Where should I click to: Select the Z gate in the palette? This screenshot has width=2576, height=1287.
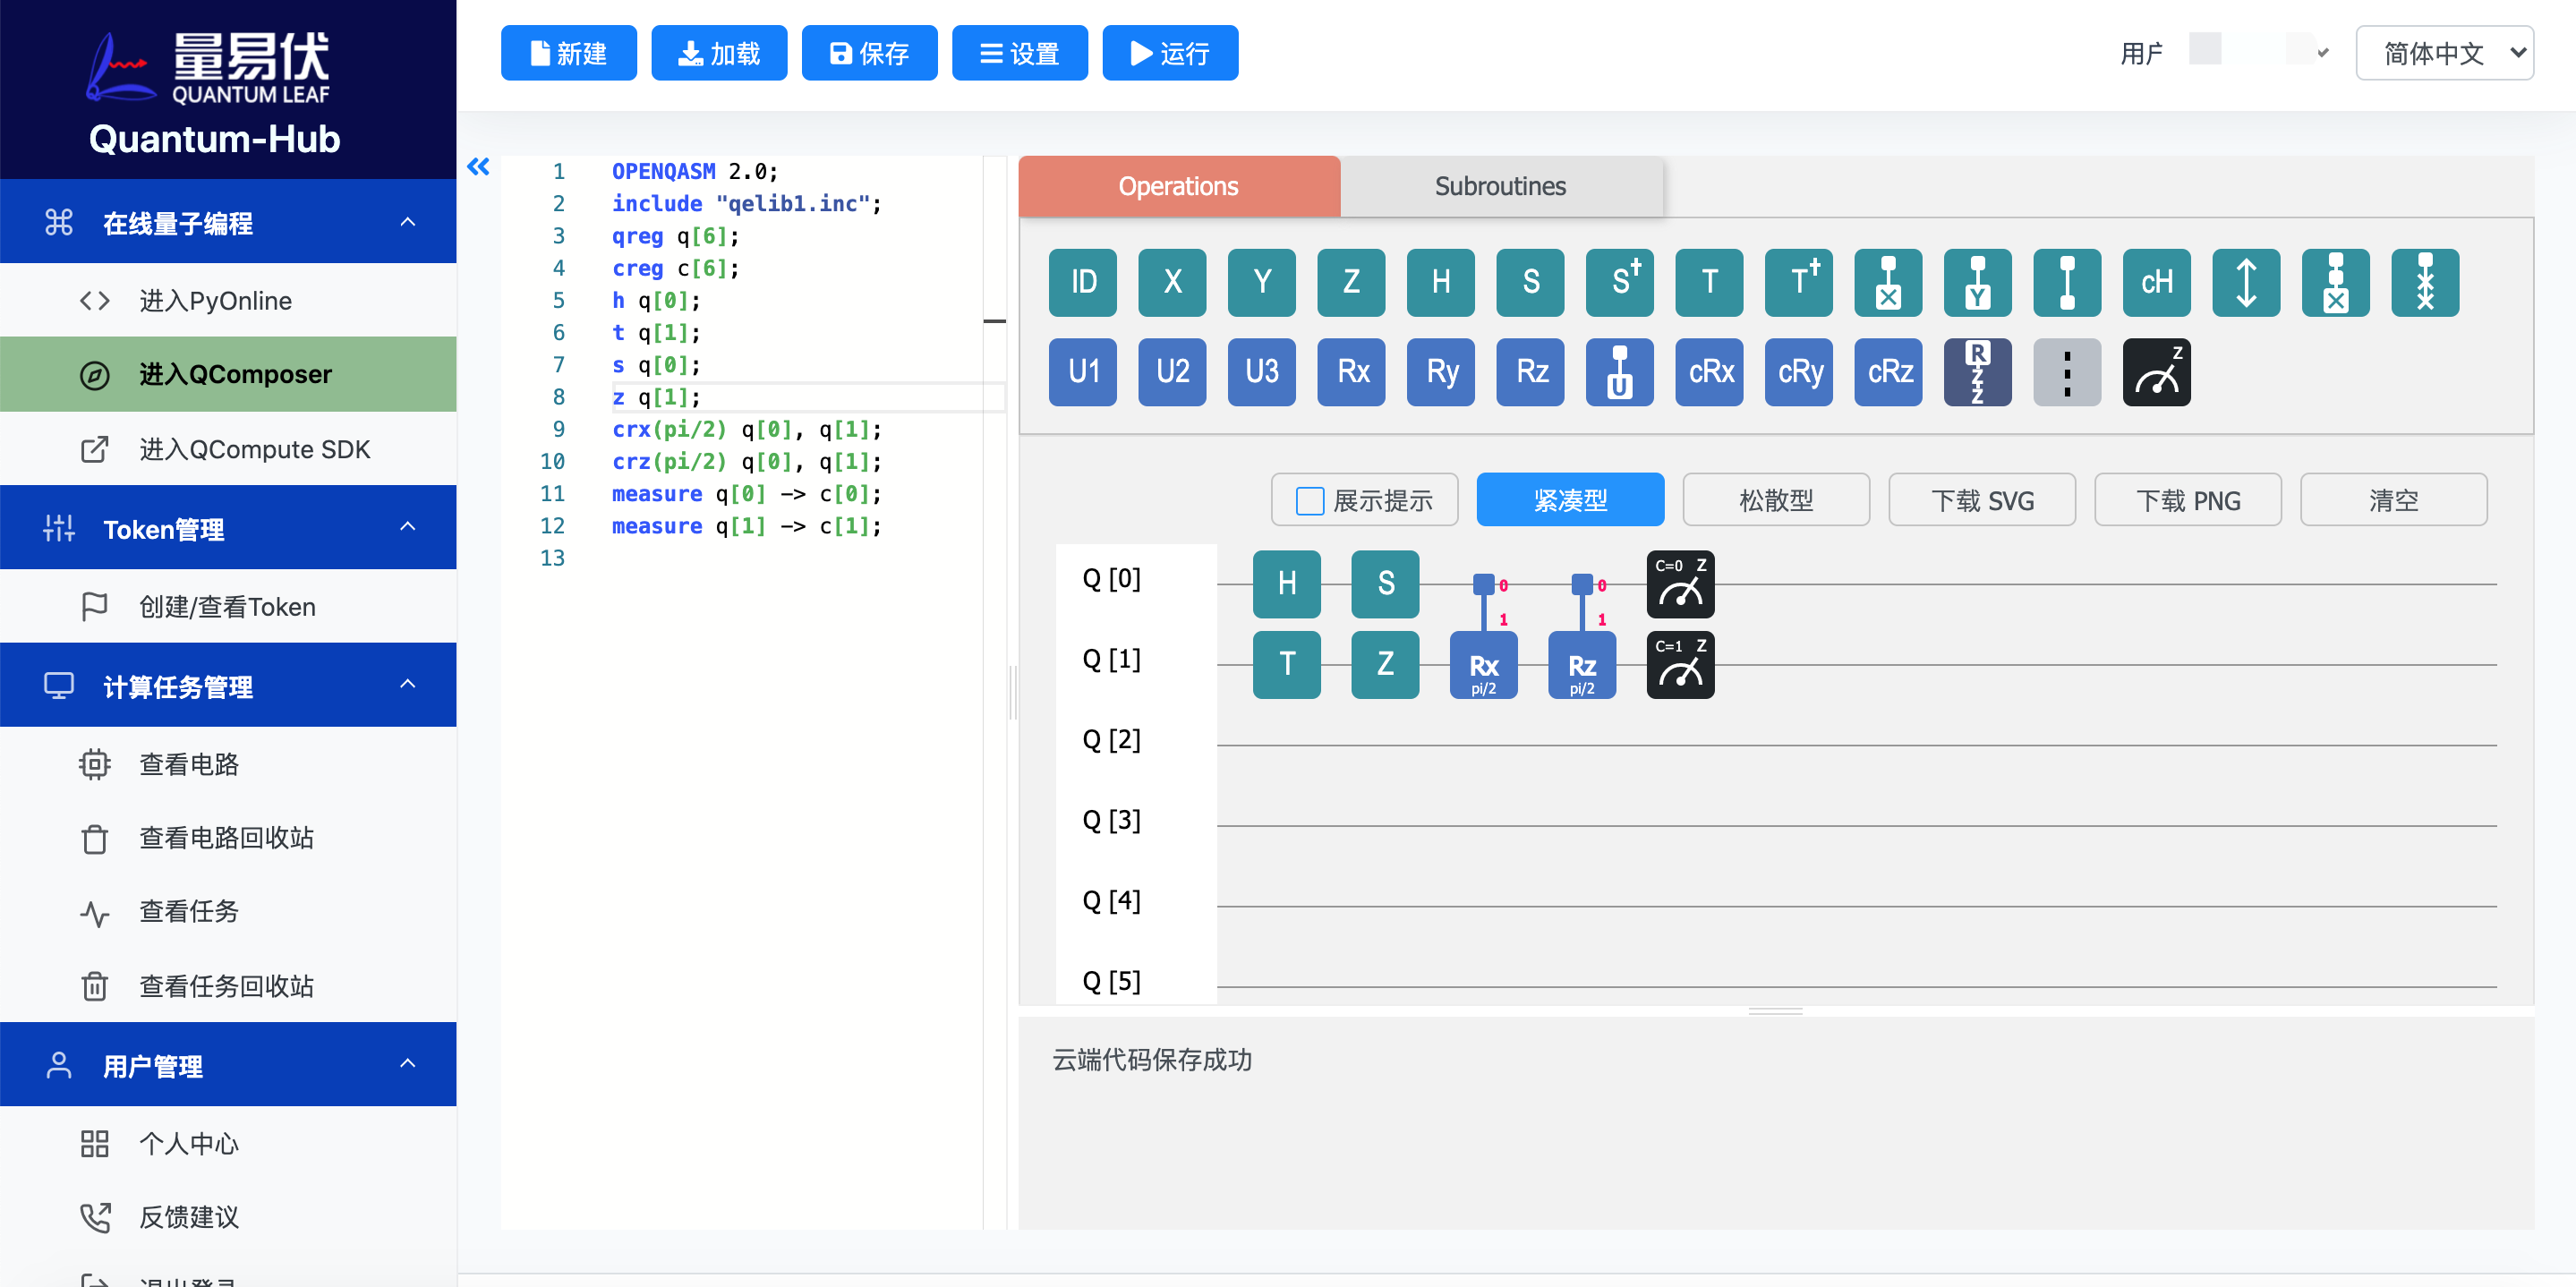point(1351,282)
